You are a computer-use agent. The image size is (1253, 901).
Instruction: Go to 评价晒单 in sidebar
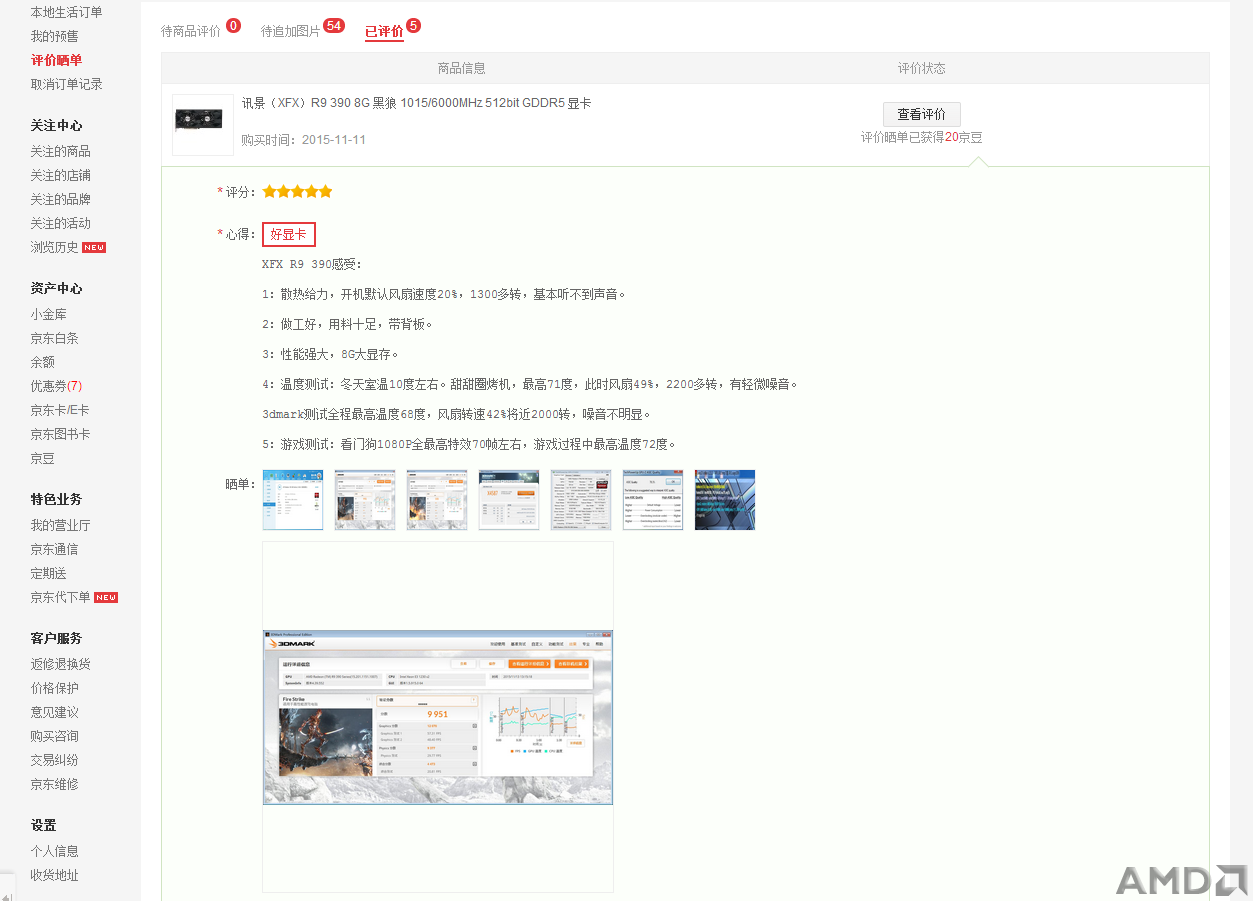[x=56, y=60]
